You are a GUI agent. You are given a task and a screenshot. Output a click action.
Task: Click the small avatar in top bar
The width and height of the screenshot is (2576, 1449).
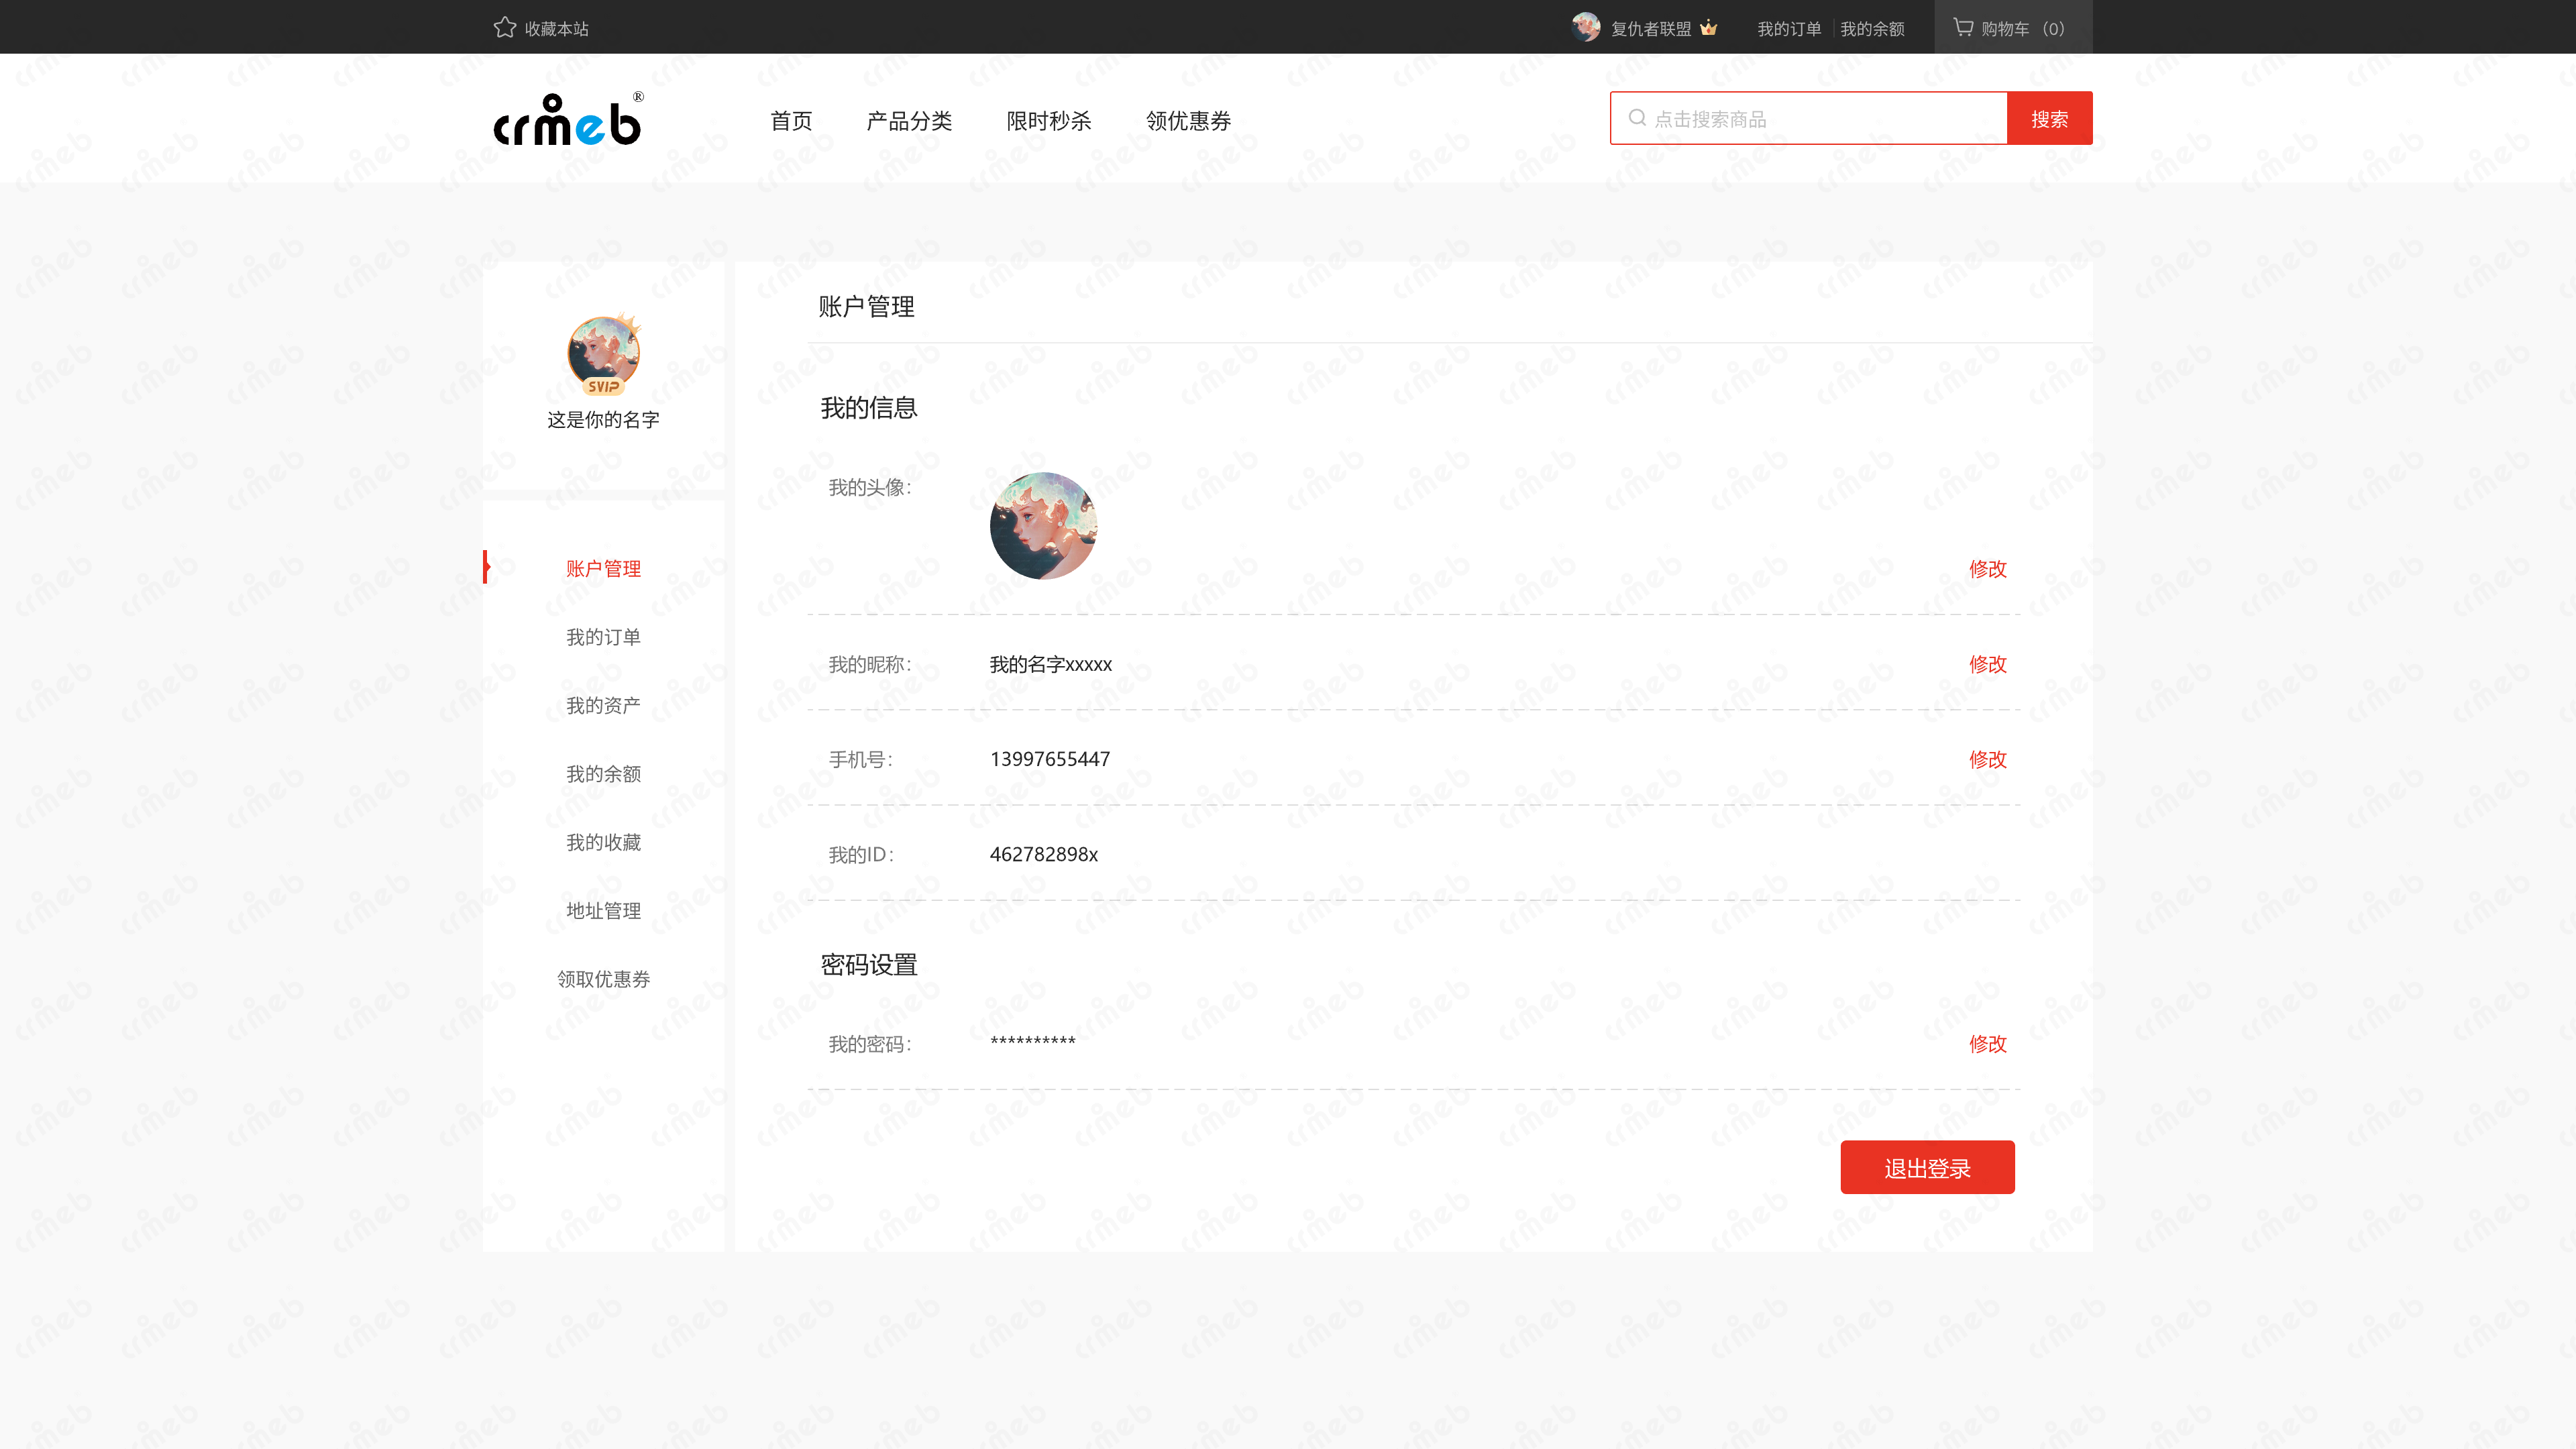(x=1585, y=28)
